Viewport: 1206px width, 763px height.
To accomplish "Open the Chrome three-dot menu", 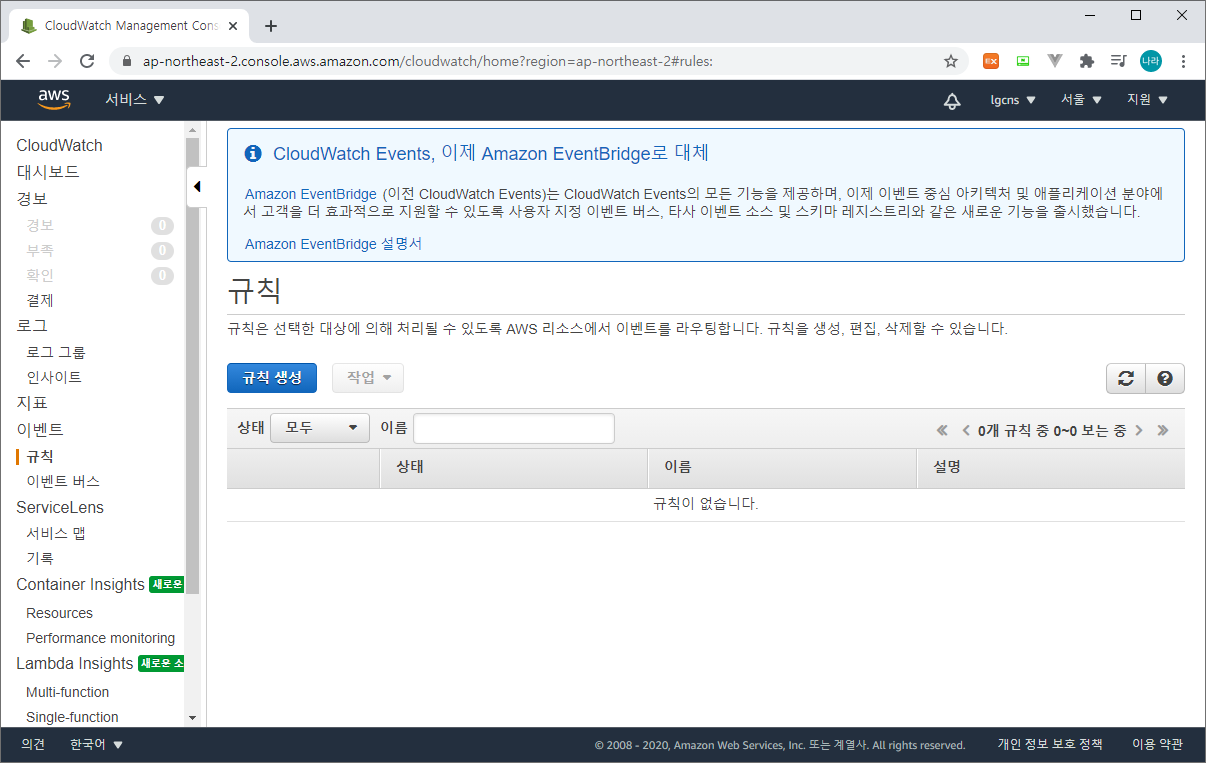I will tap(1184, 61).
